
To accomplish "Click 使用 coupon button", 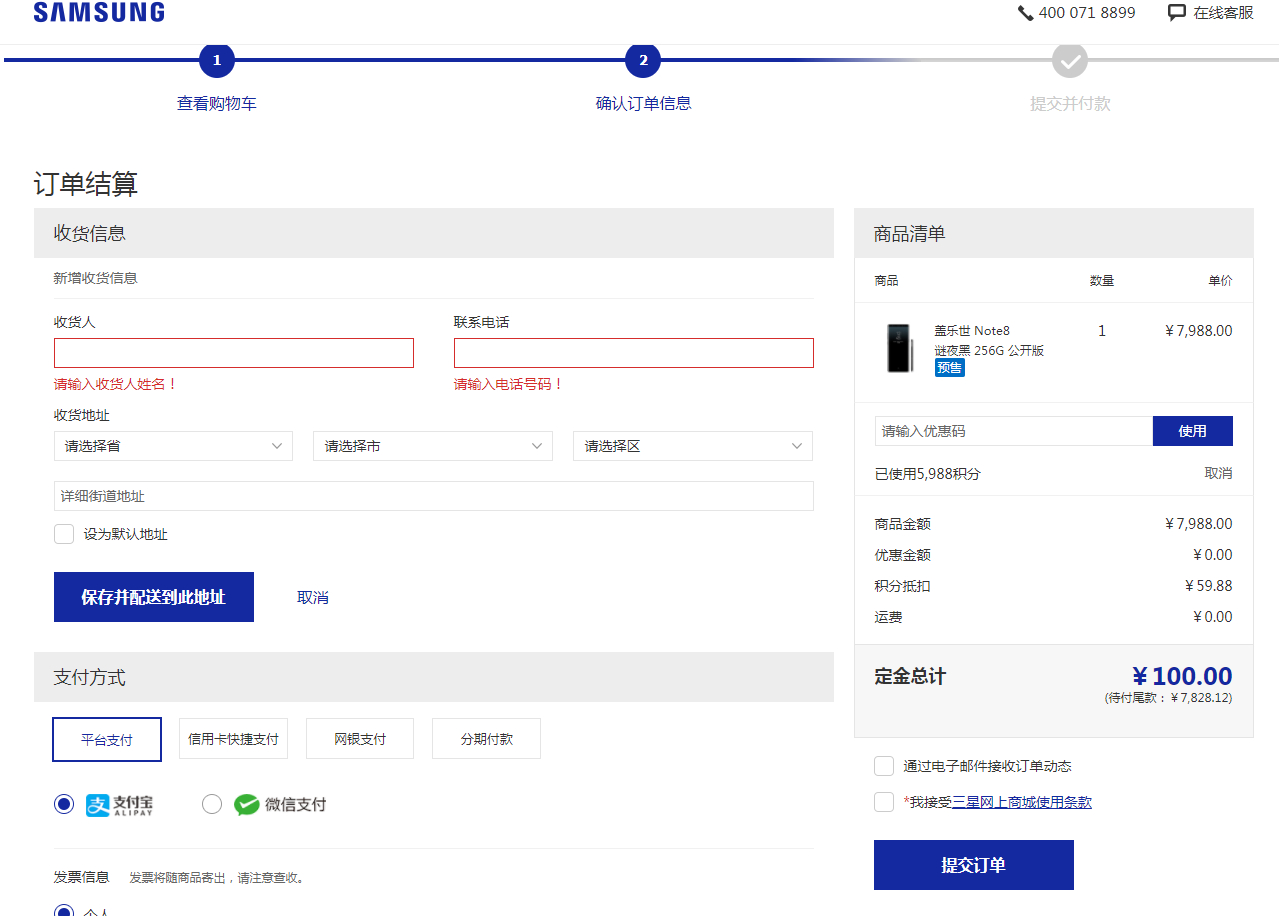I will [1193, 431].
